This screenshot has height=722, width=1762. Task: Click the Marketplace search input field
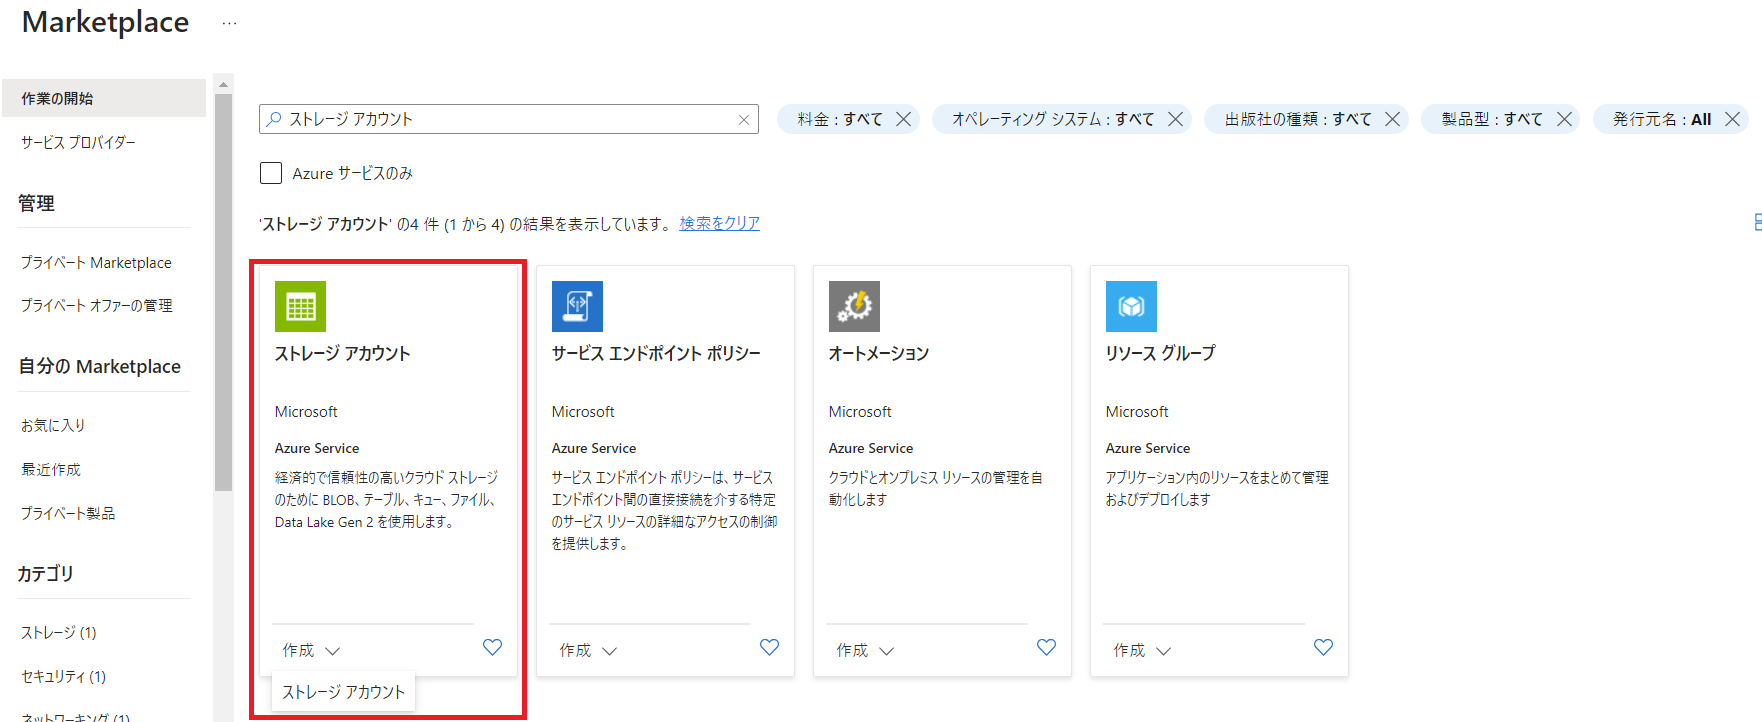509,119
